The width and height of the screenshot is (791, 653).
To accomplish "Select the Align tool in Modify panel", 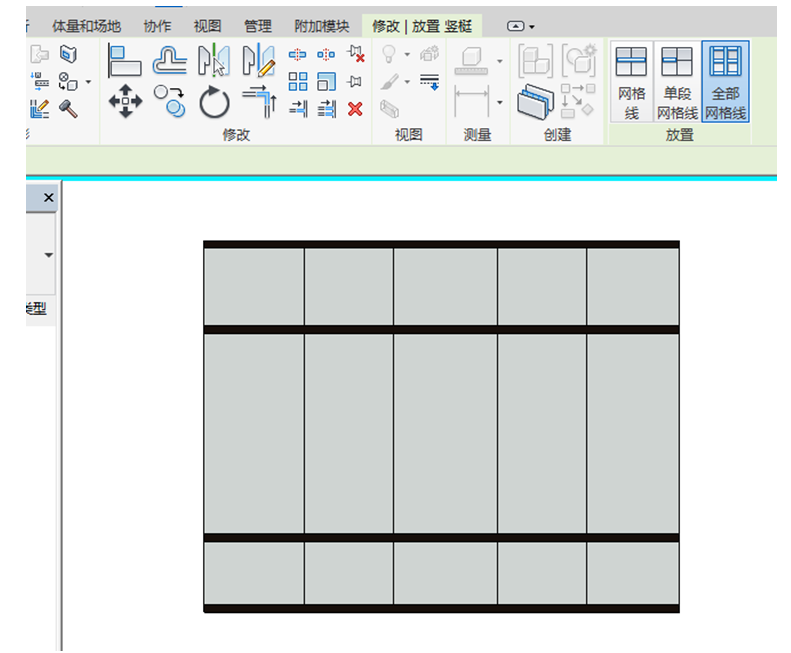I will [x=124, y=61].
